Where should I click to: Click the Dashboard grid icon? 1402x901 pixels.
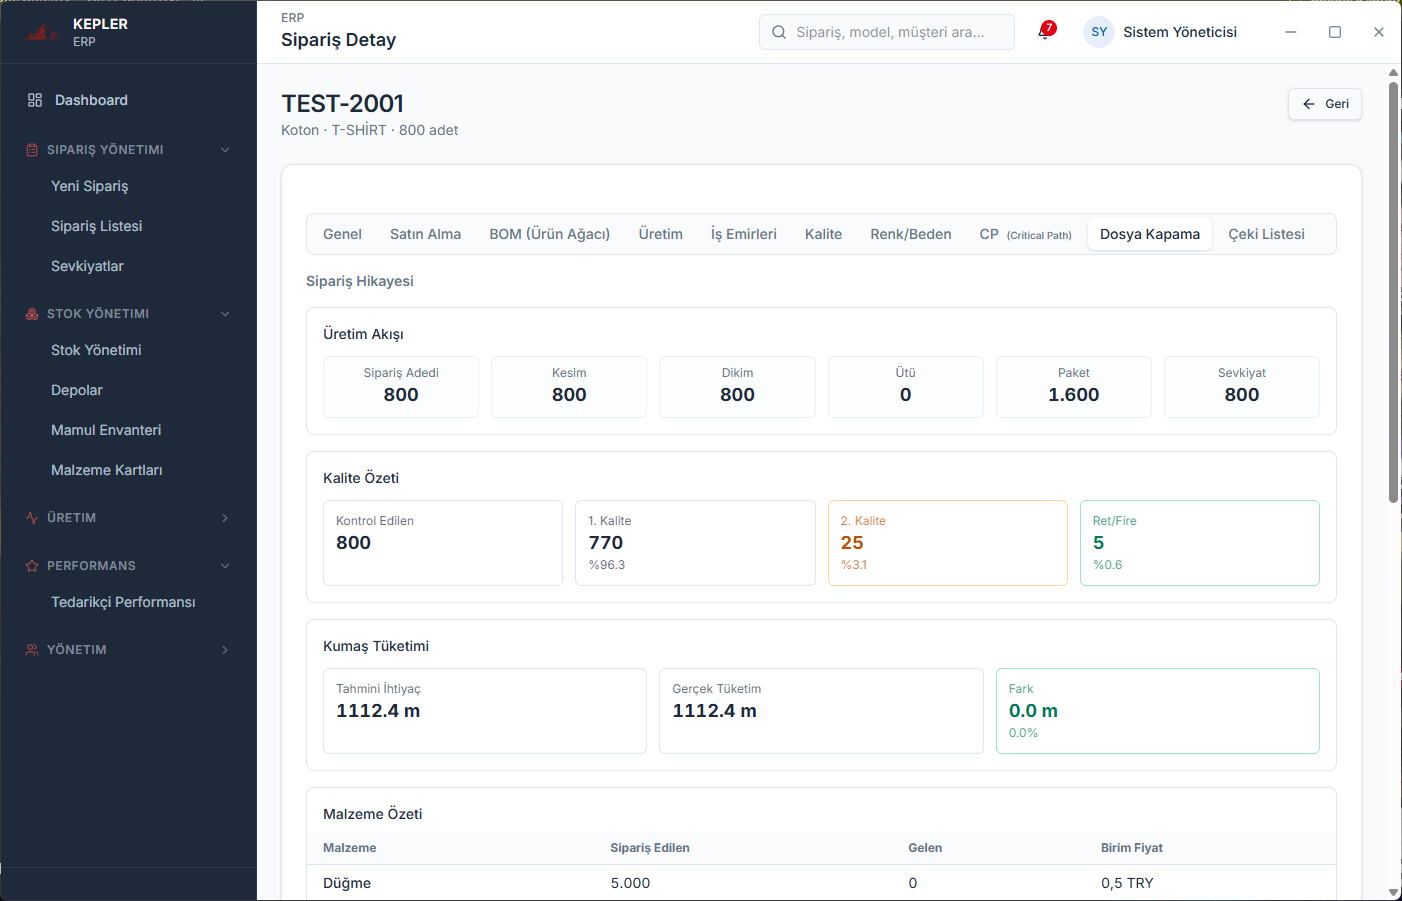click(35, 100)
